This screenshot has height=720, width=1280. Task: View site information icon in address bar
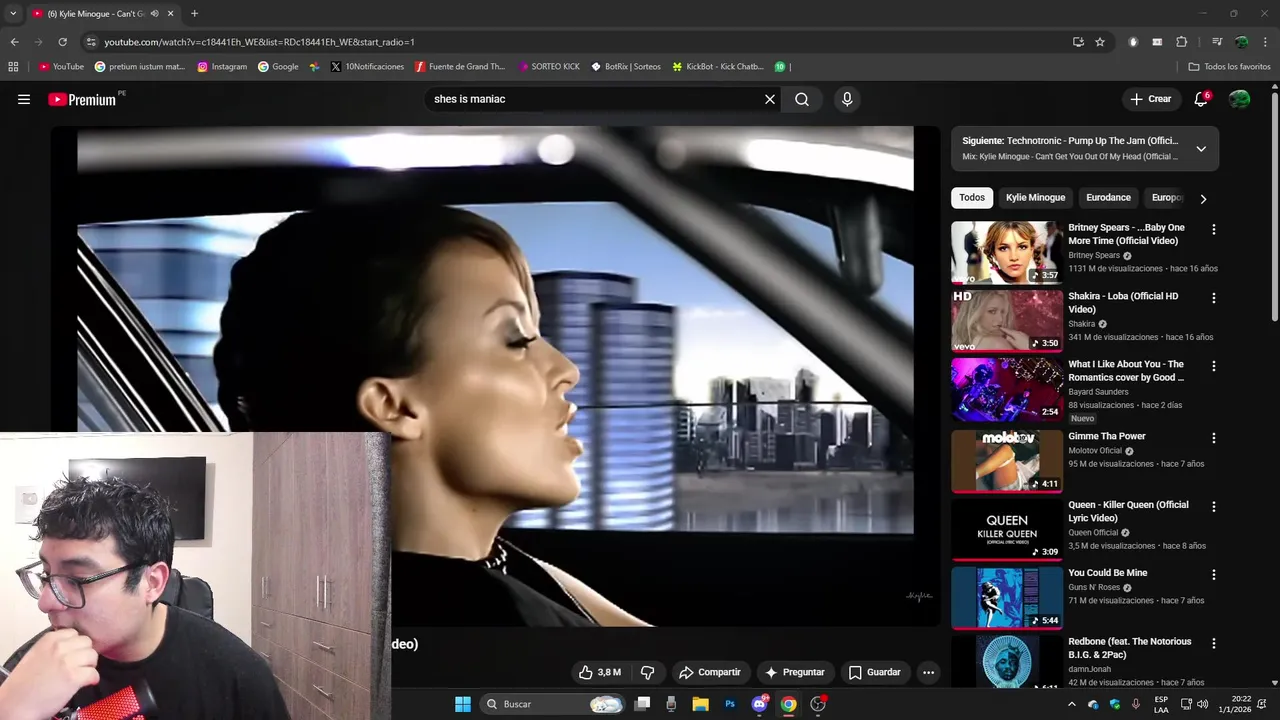(91, 42)
